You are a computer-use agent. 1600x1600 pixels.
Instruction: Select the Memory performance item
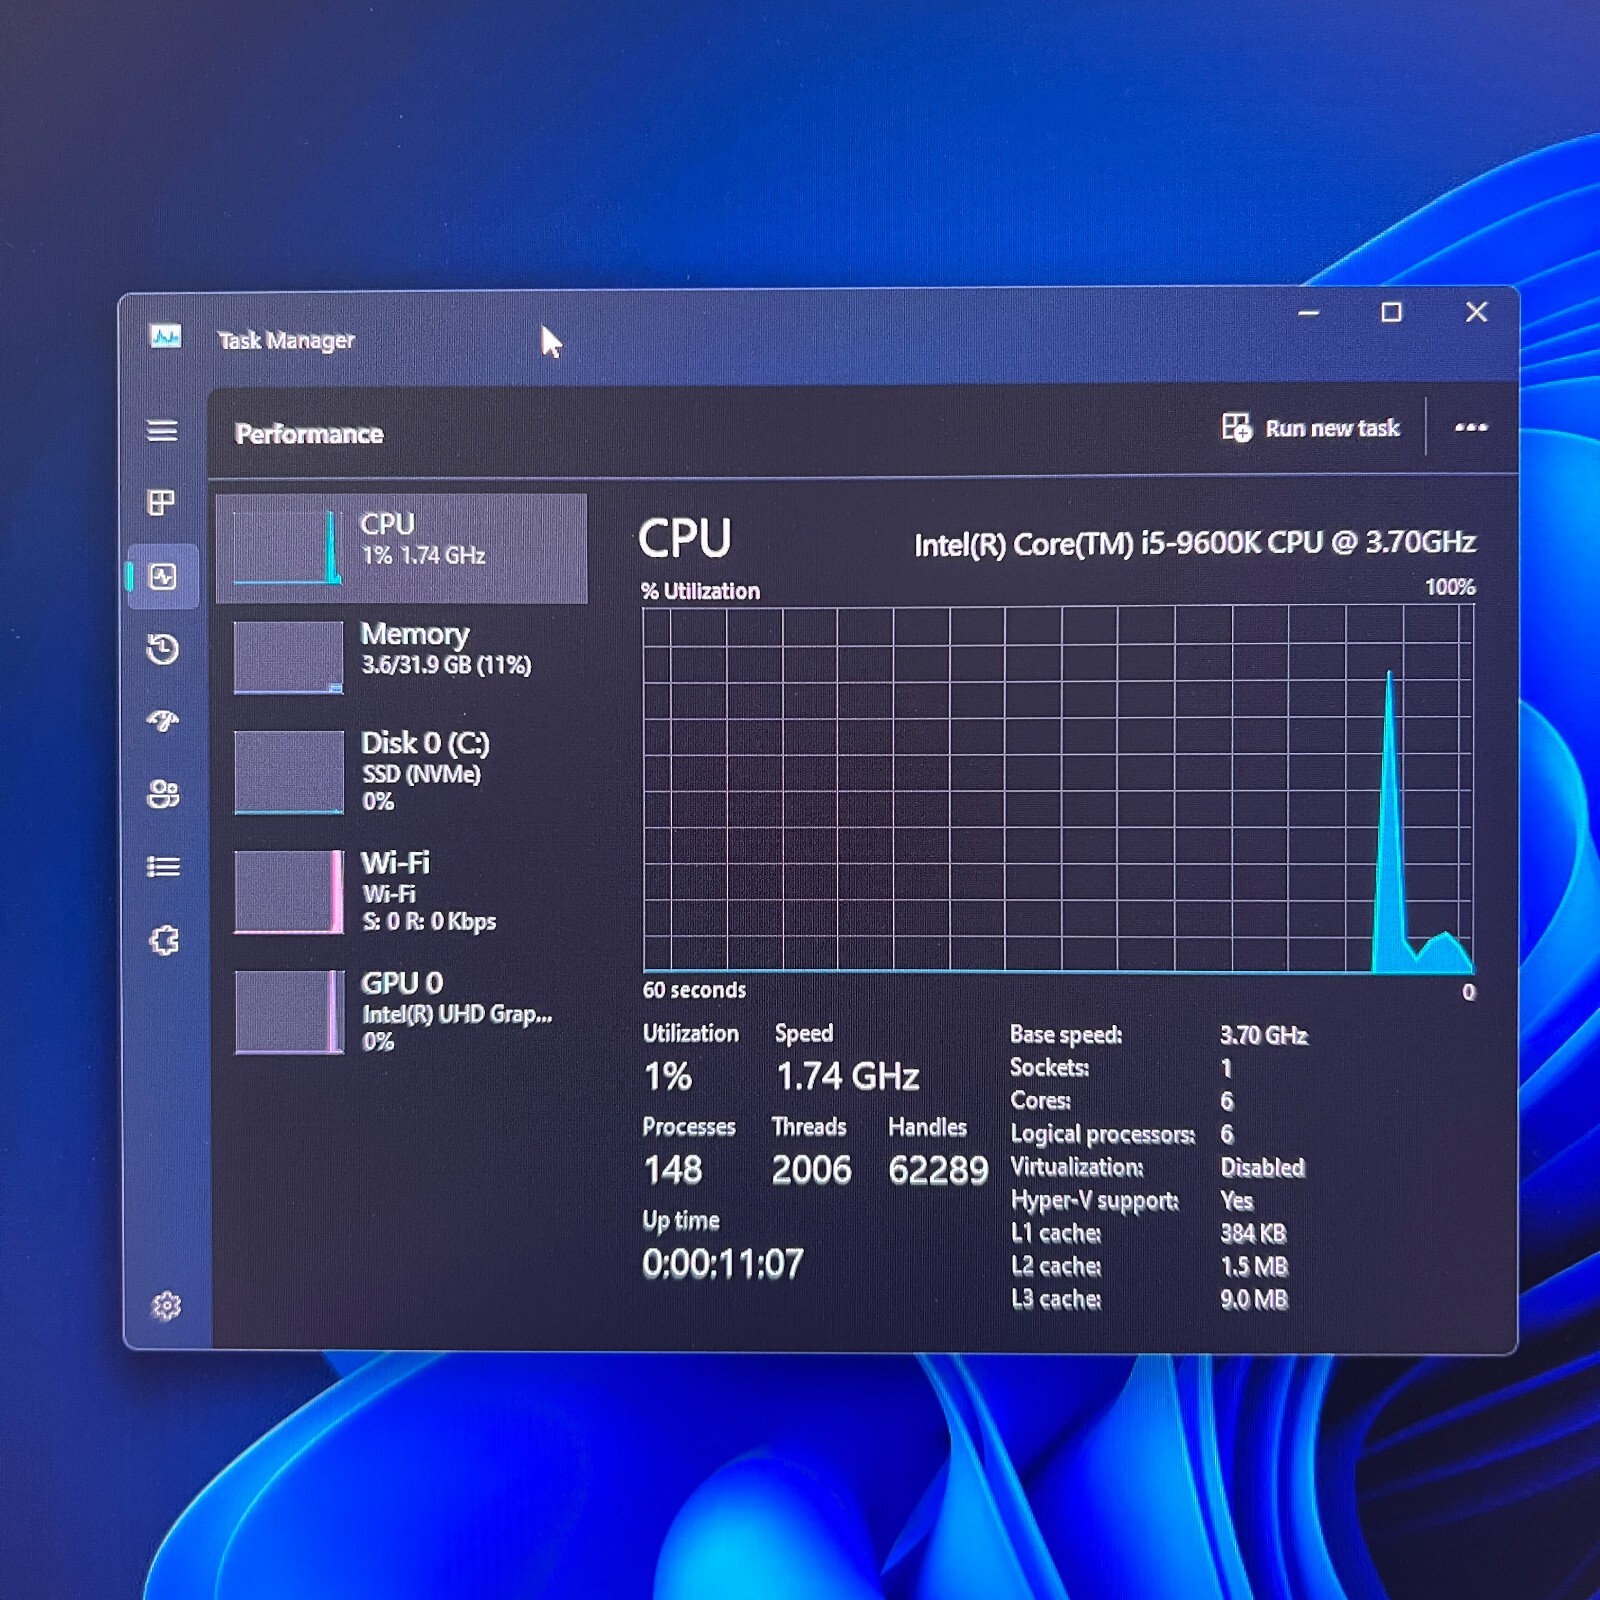[x=402, y=656]
